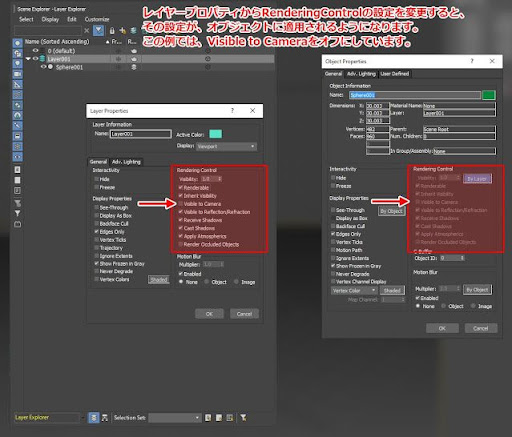
Task: Toggle Display Hidden eye icon in sidebar
Action: coord(17,157)
